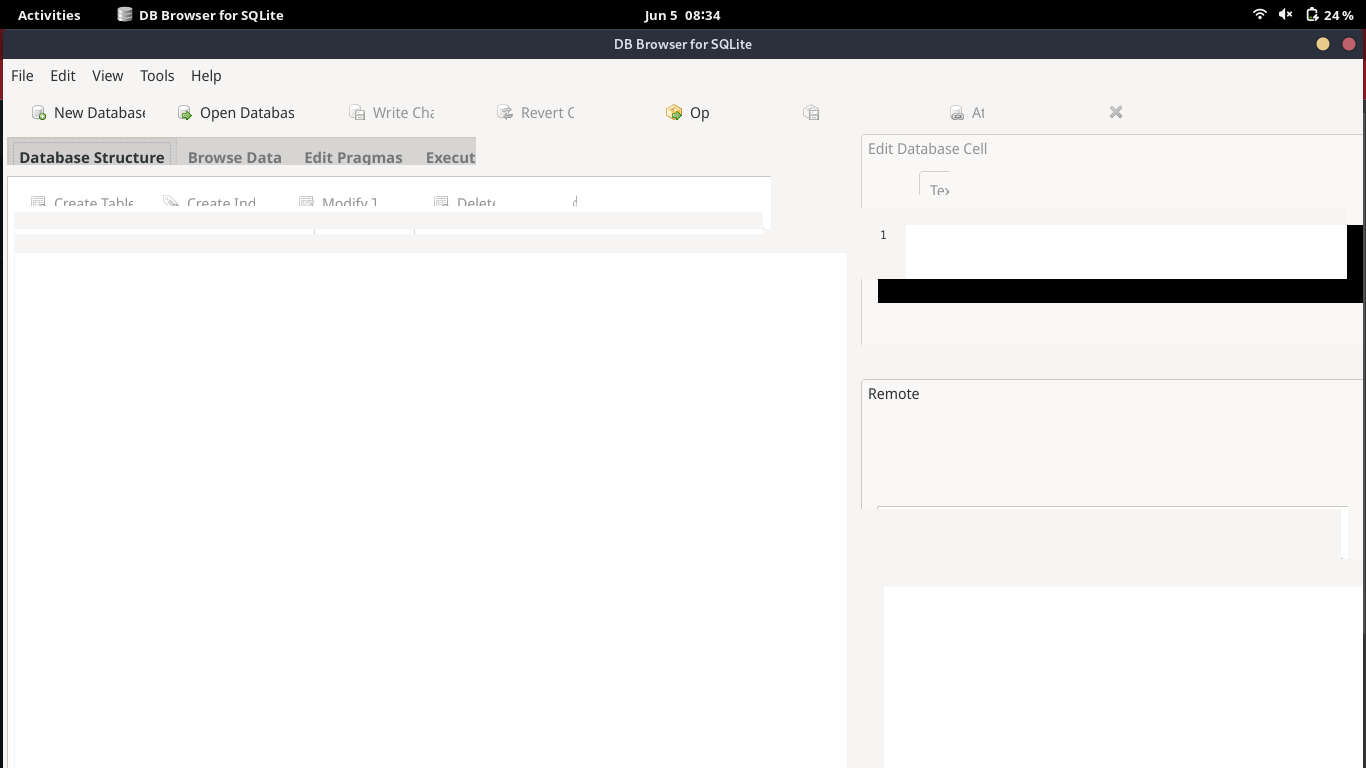Open the File menu
Viewport: 1366px width, 768px height.
pyautogui.click(x=22, y=76)
